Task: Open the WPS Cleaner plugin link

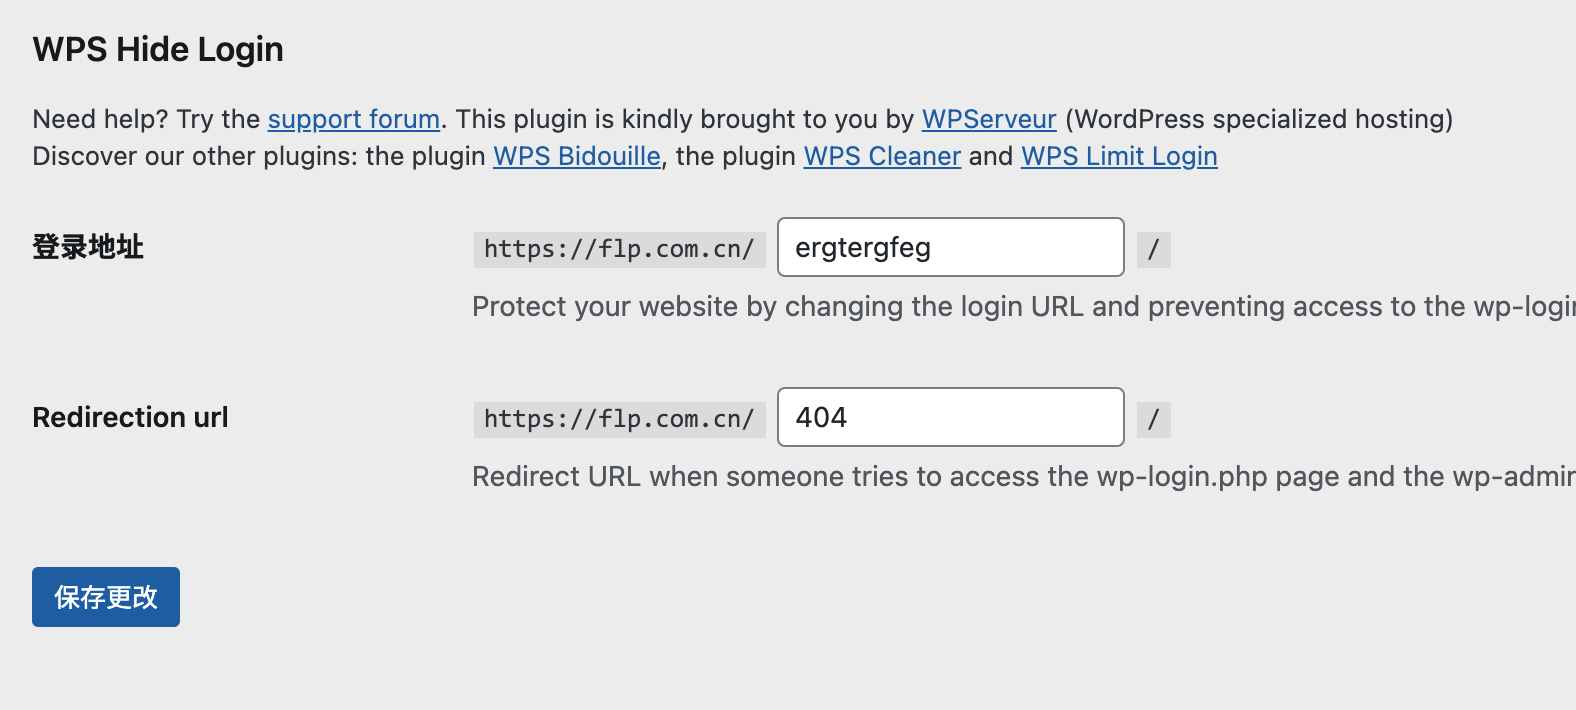Action: tap(881, 156)
